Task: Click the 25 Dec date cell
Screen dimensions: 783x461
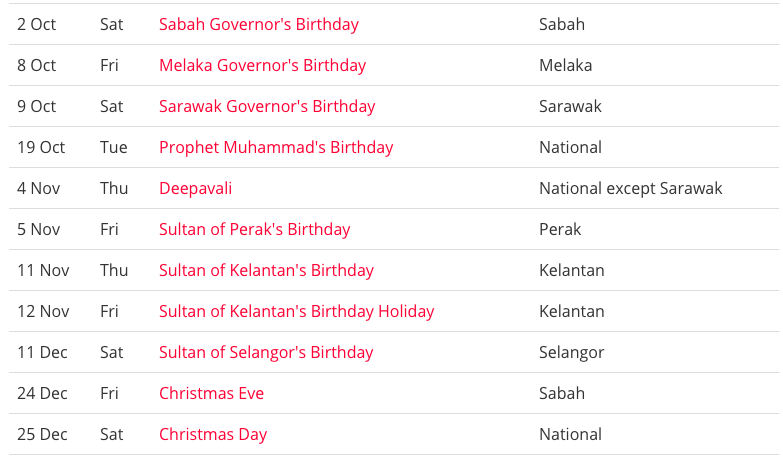Action: 42,434
